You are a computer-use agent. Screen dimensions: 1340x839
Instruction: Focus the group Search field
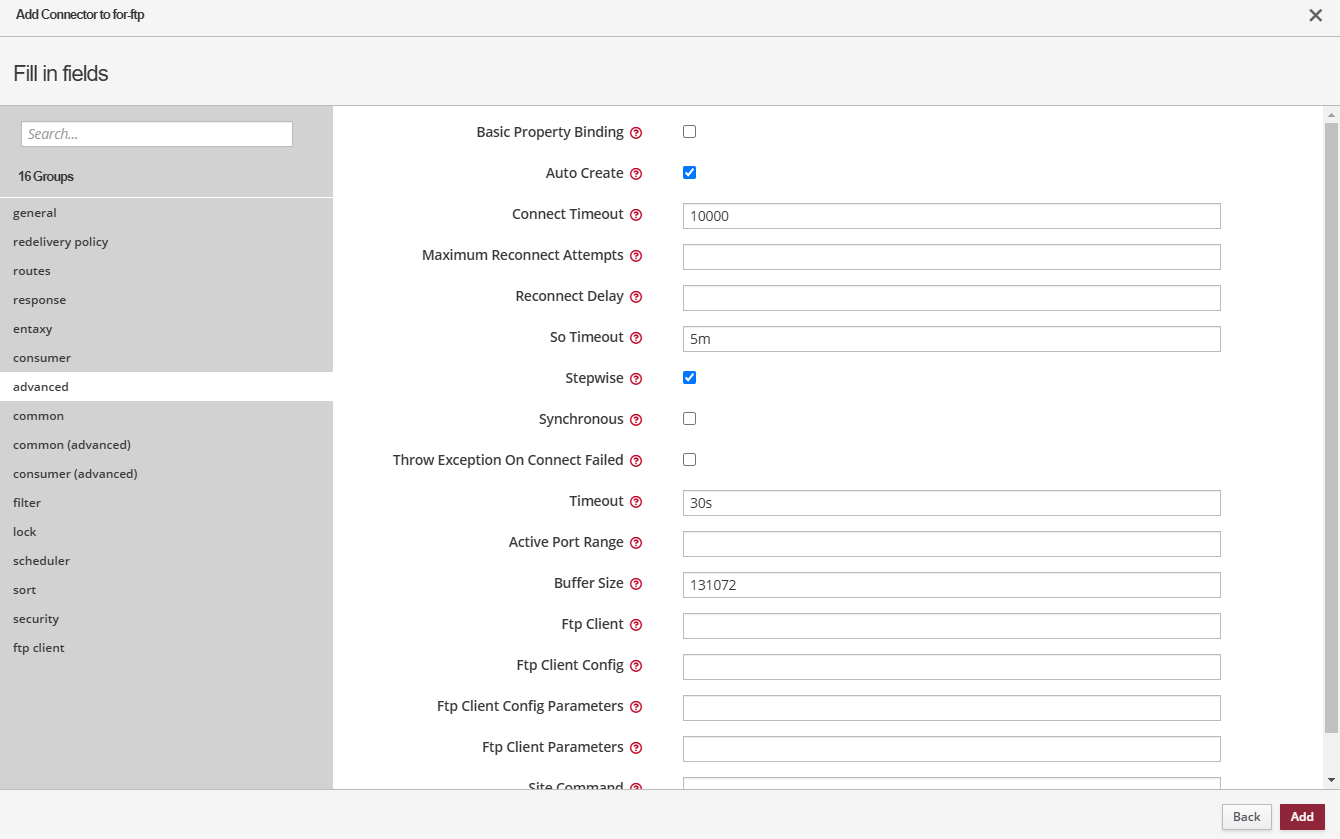[x=157, y=134]
